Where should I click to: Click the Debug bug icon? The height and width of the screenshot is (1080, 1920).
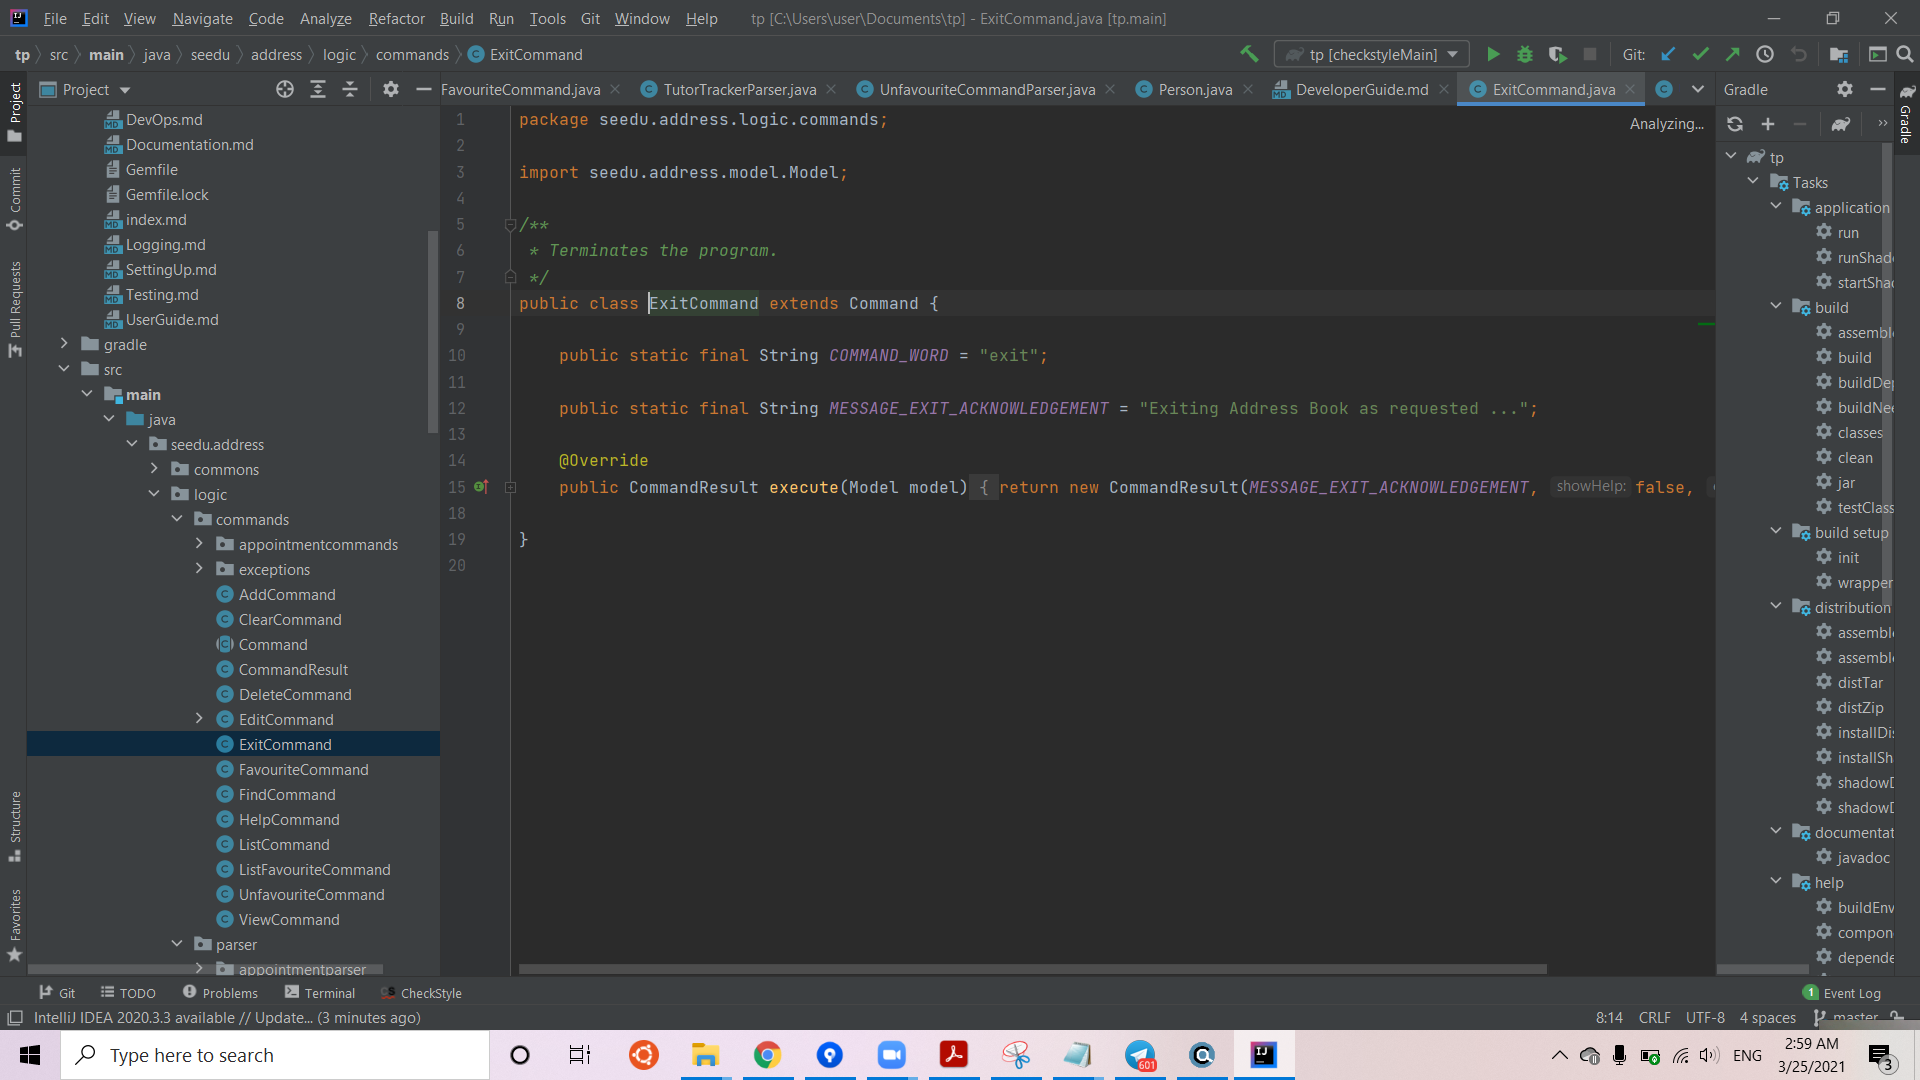pyautogui.click(x=1525, y=54)
